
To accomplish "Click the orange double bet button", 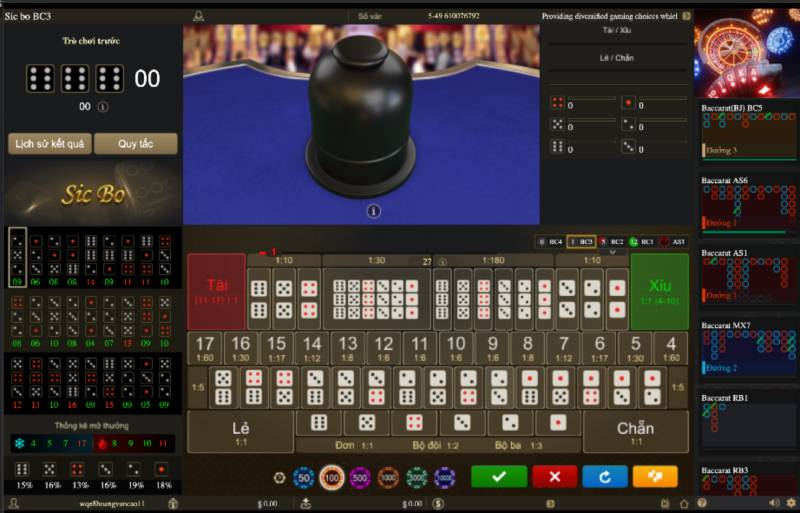I will [655, 477].
